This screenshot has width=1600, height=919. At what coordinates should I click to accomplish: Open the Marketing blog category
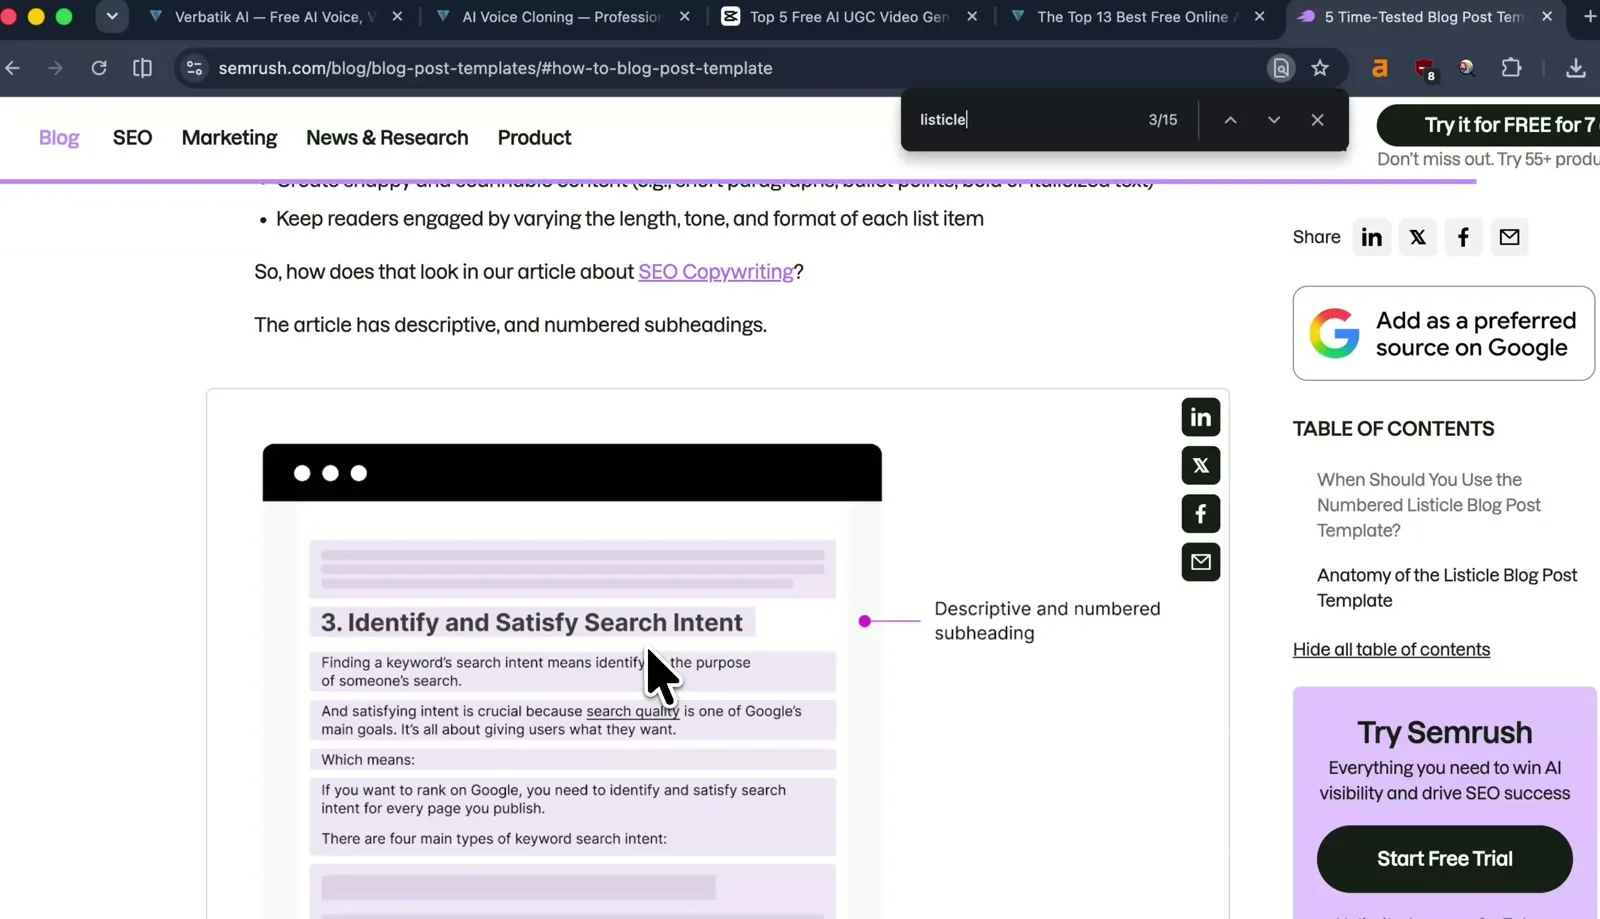pyautogui.click(x=229, y=138)
